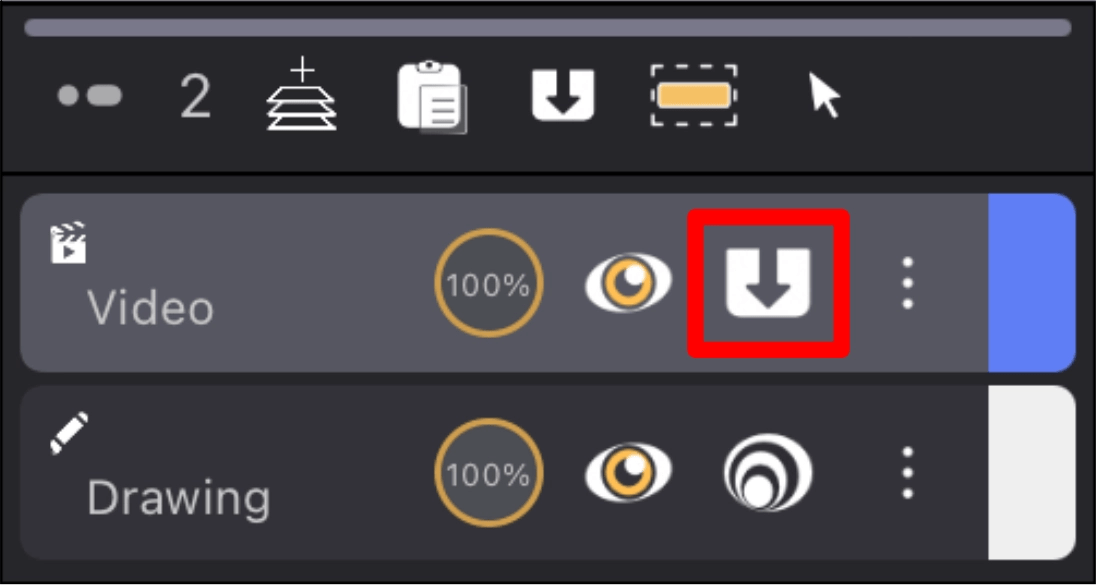The height and width of the screenshot is (585, 1096).
Task: Click the white color swatch on Drawing layer
Action: [x=1031, y=472]
